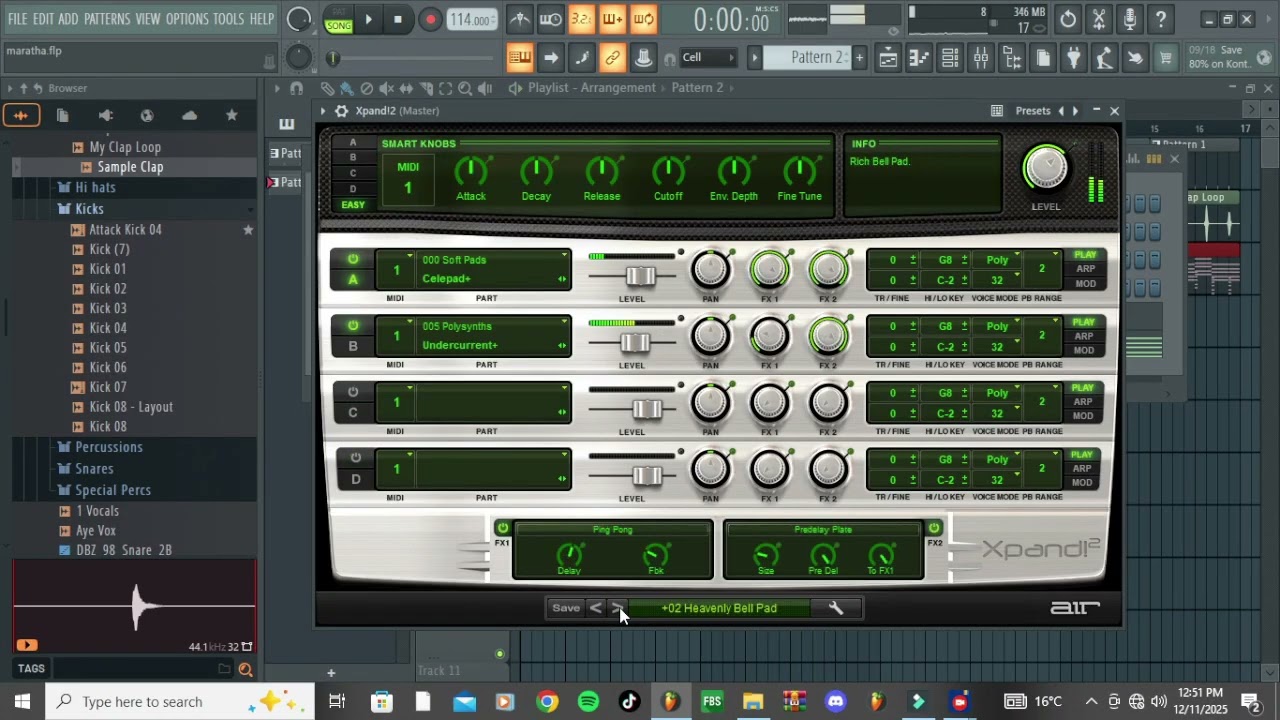Open the Piano roll view icon
Screen dimensions: 1280x720
[x=919, y=58]
